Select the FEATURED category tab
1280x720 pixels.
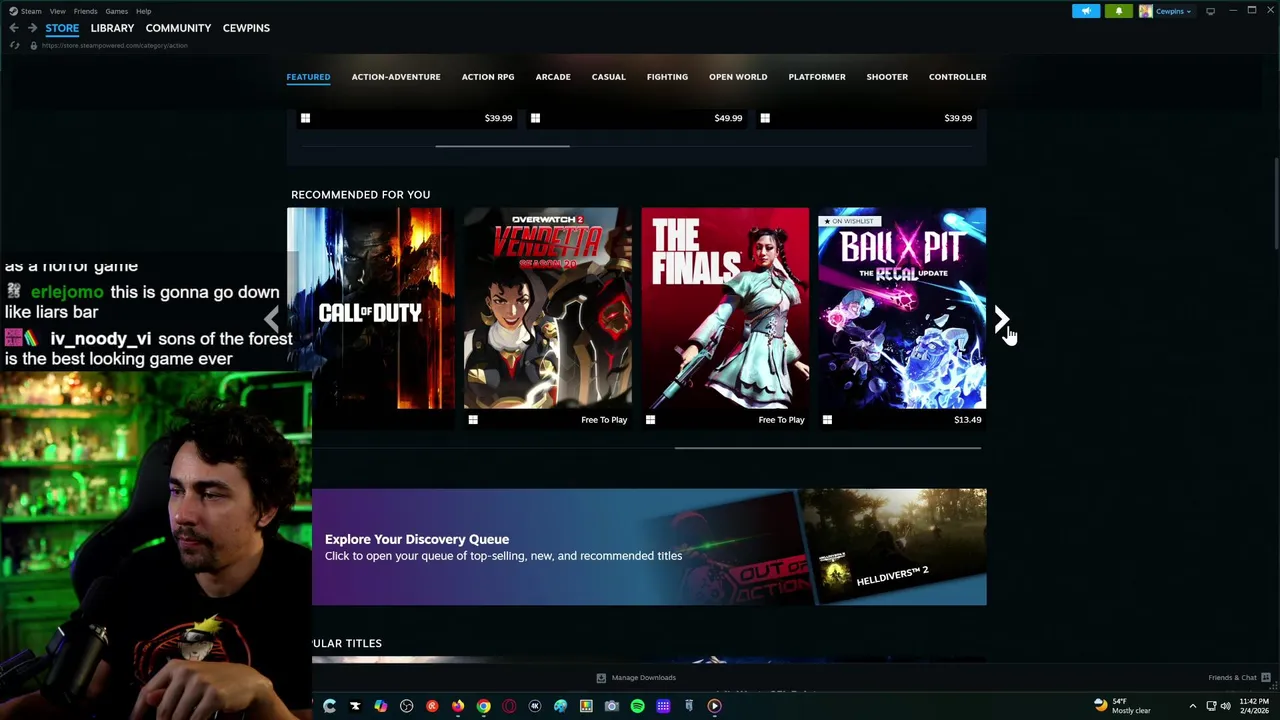(308, 77)
